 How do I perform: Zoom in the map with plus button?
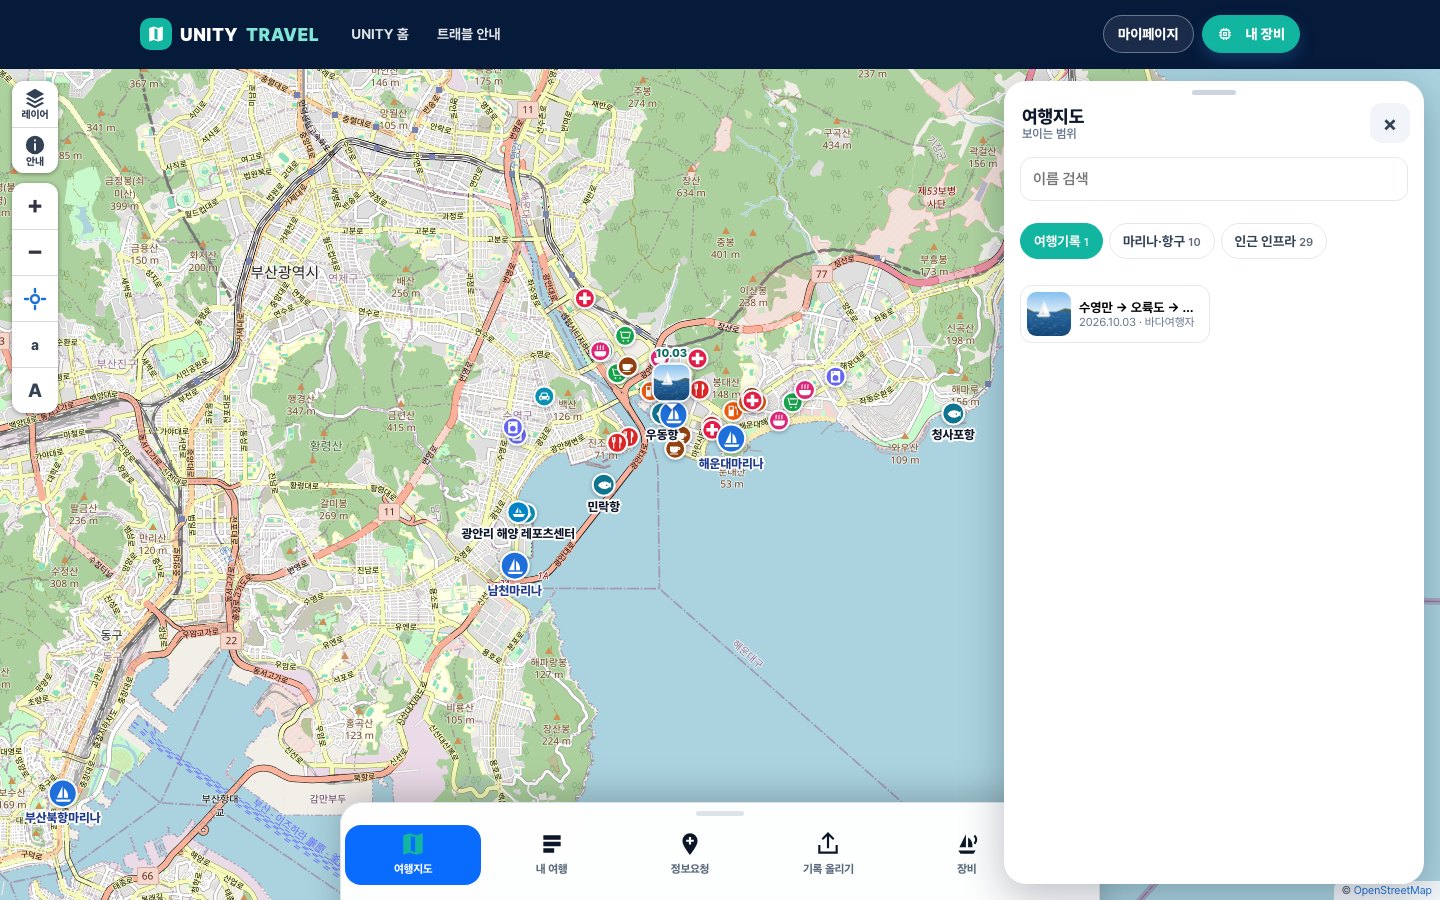35,206
